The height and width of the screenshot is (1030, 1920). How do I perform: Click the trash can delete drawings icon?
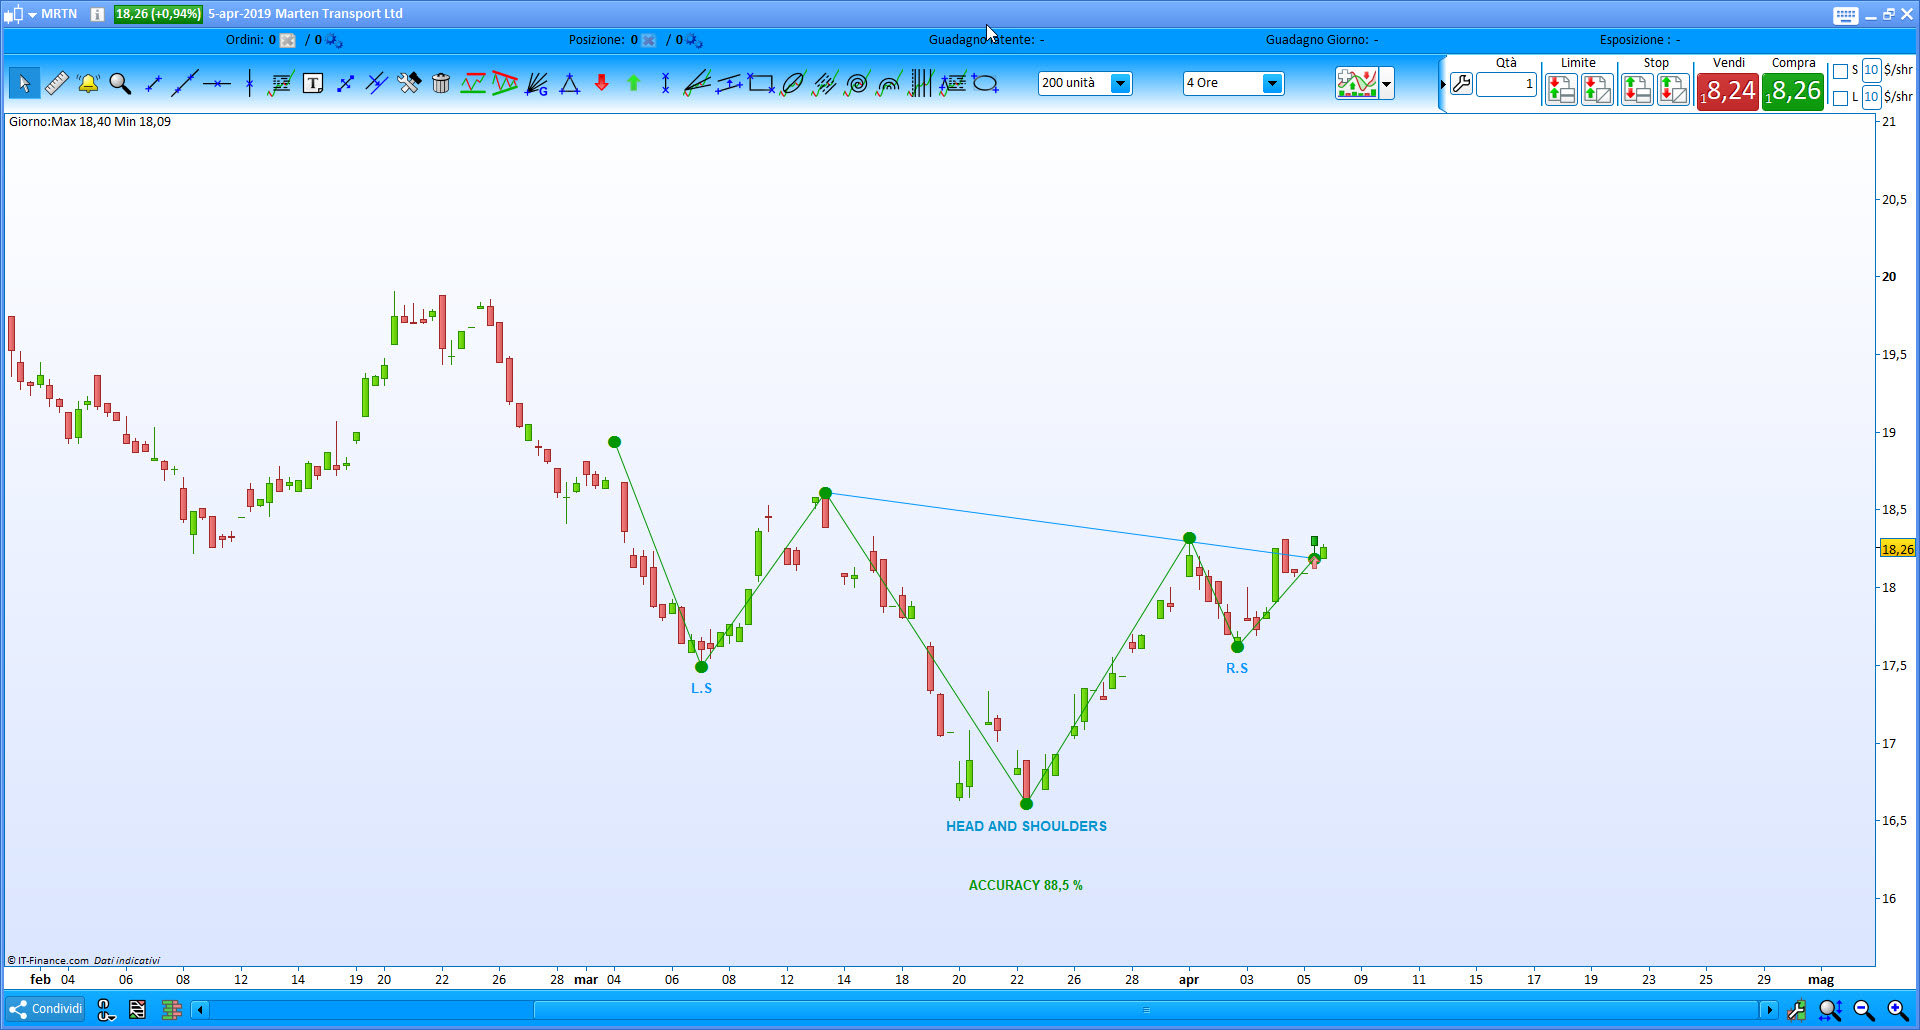click(441, 83)
